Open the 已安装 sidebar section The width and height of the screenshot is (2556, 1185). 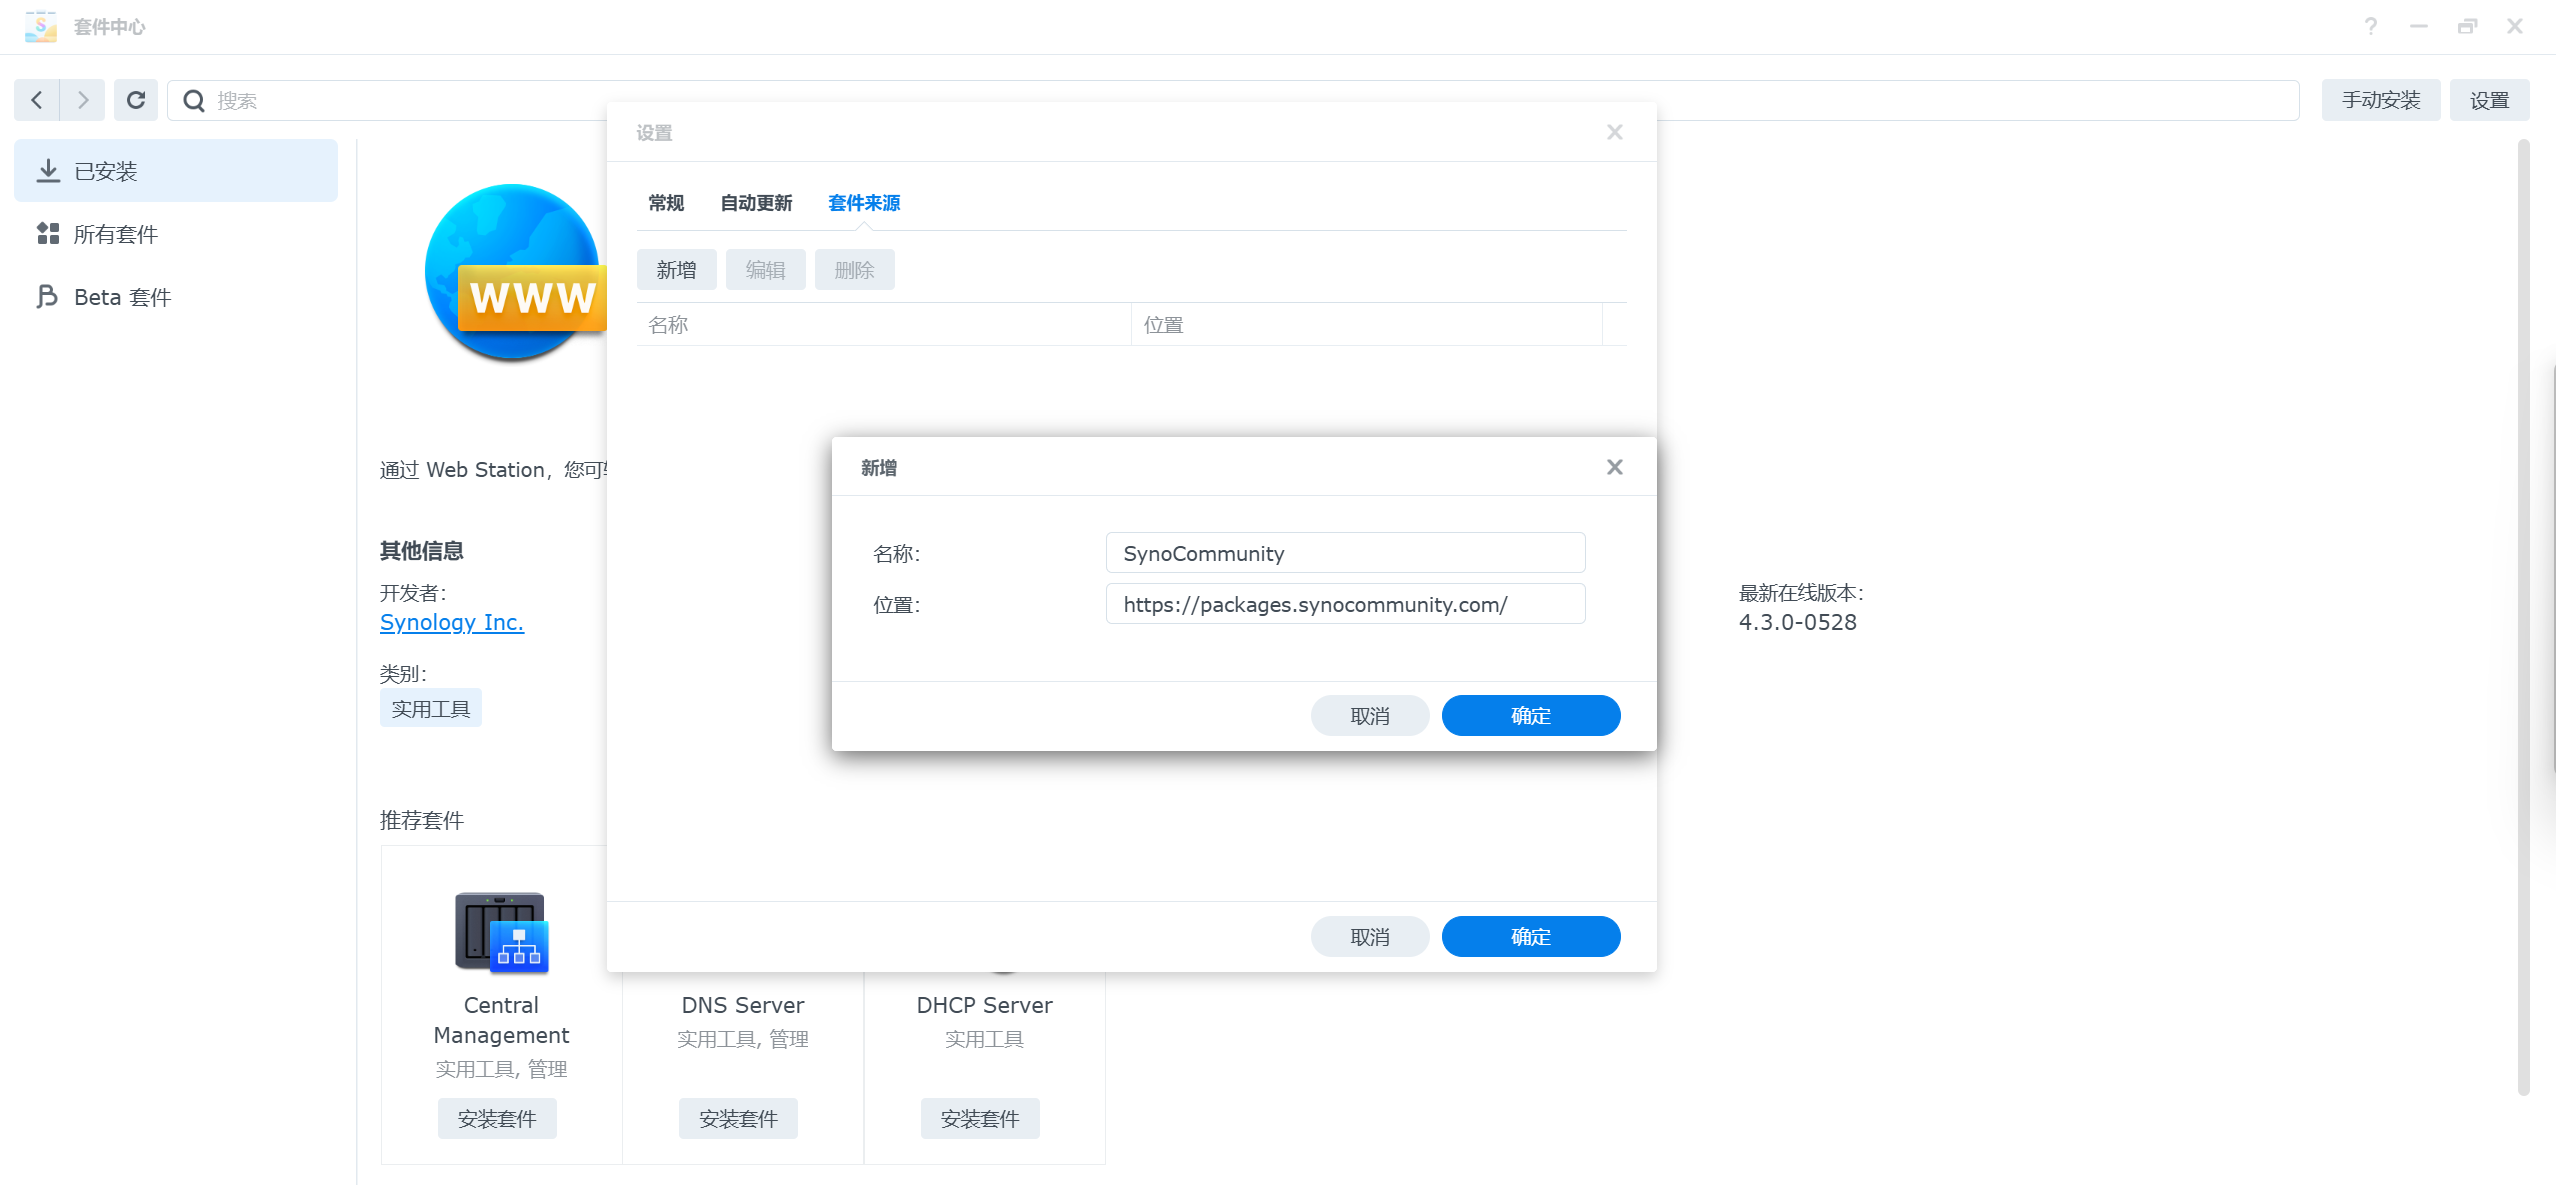click(x=176, y=171)
